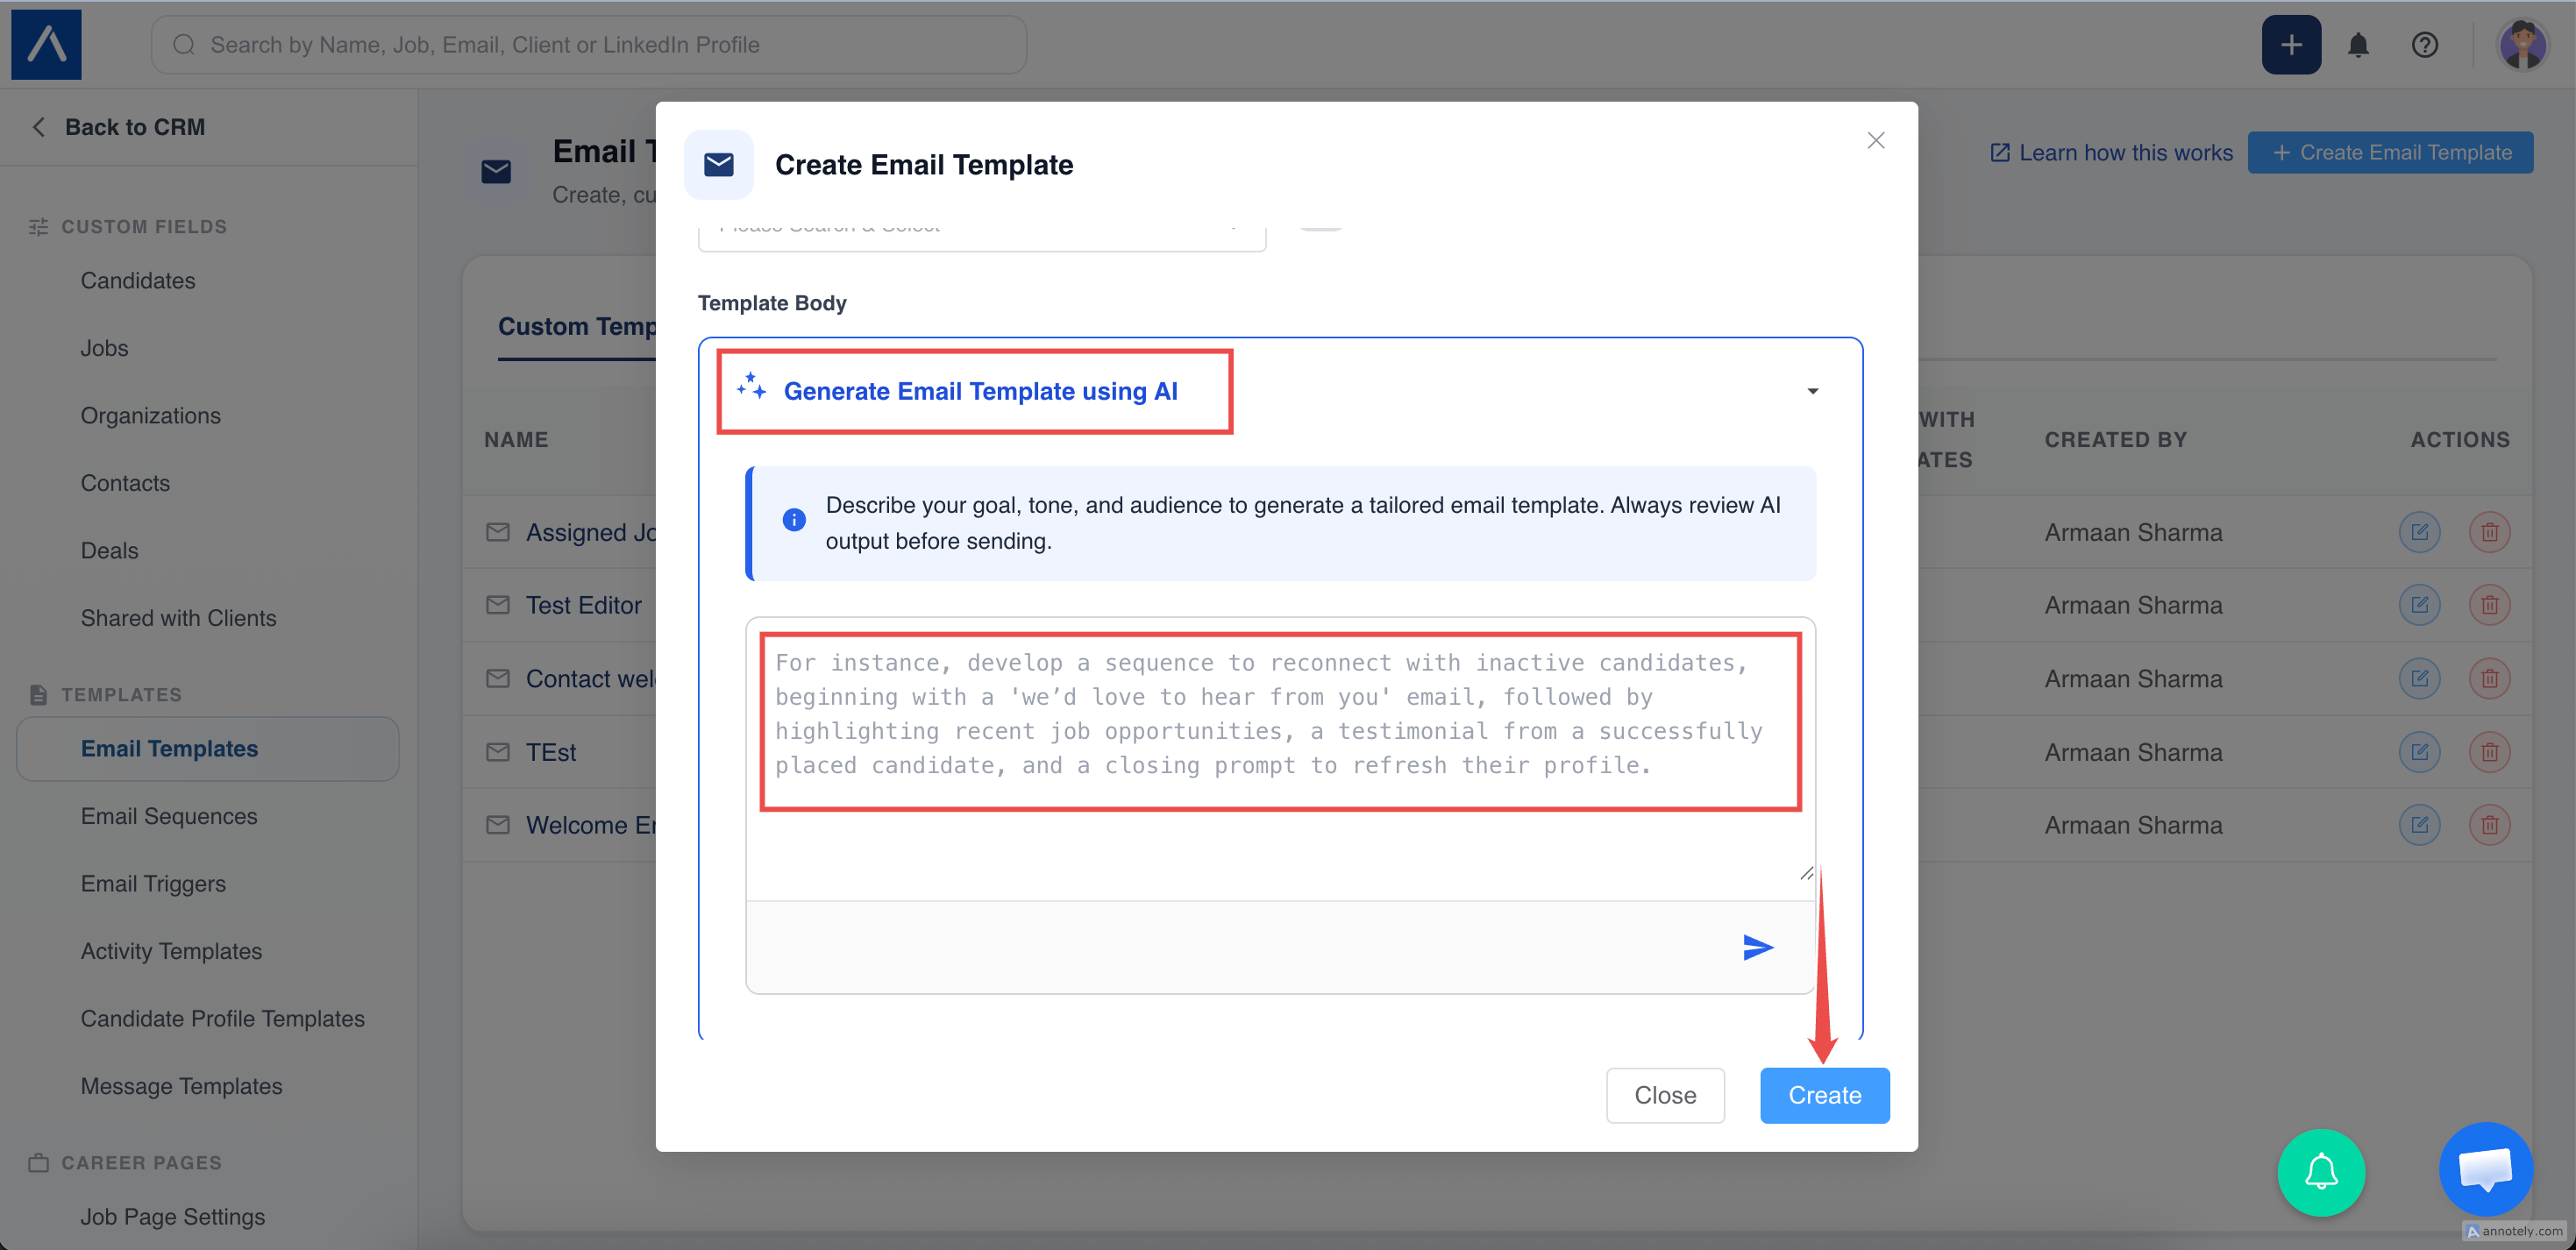
Task: Click Back to CRM link
Action: (x=135, y=128)
